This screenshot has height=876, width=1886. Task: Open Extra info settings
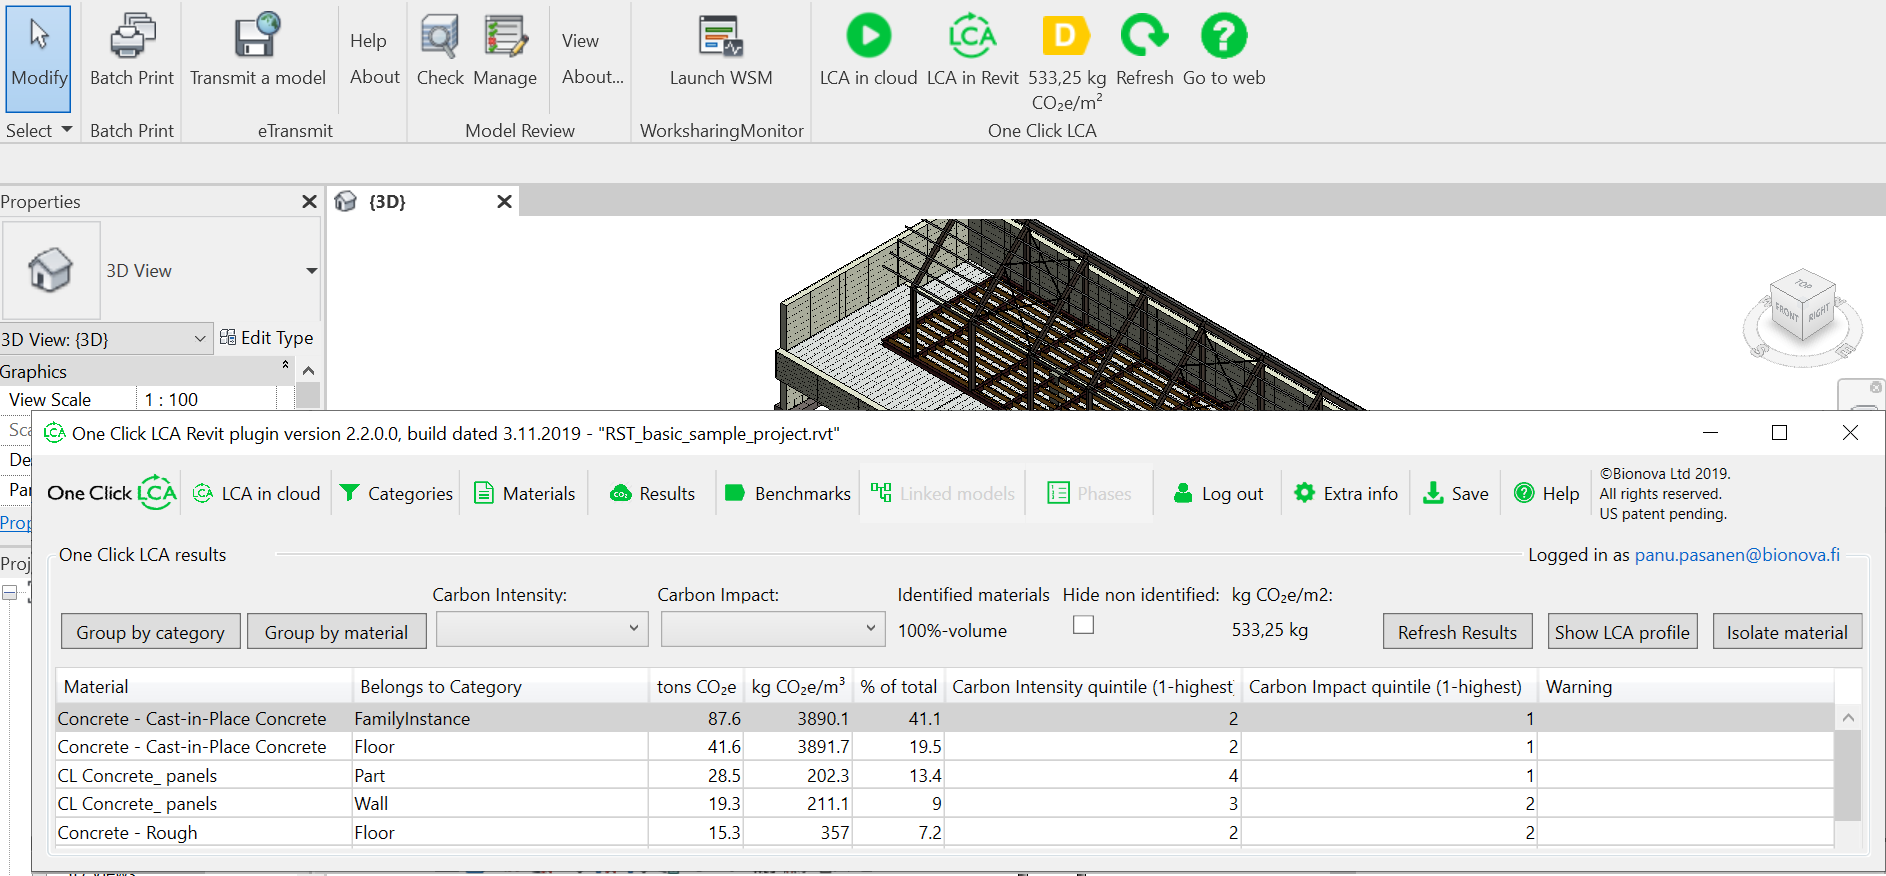(1346, 493)
